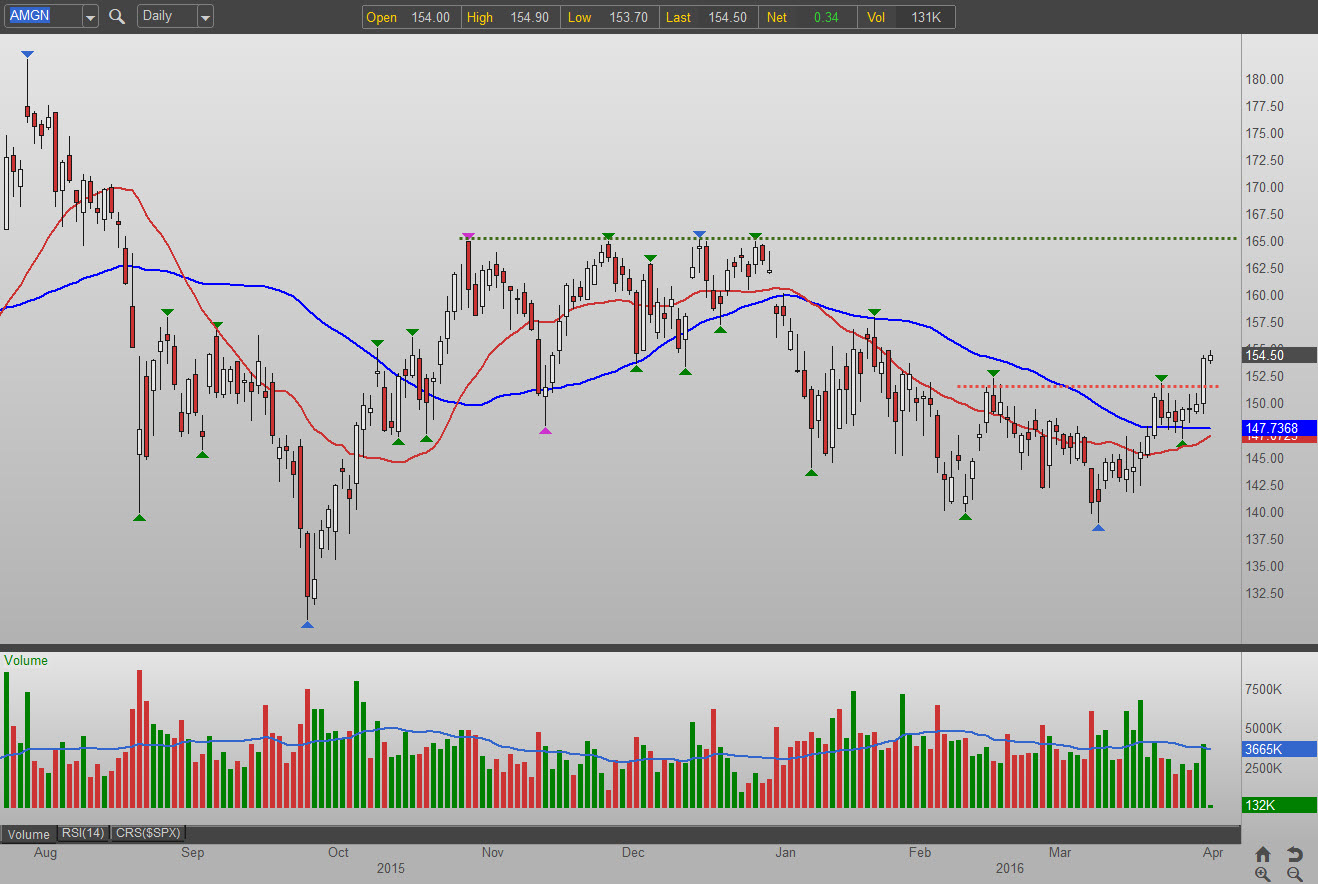
Task: Click the home icon to reset chart
Action: (x=1263, y=854)
